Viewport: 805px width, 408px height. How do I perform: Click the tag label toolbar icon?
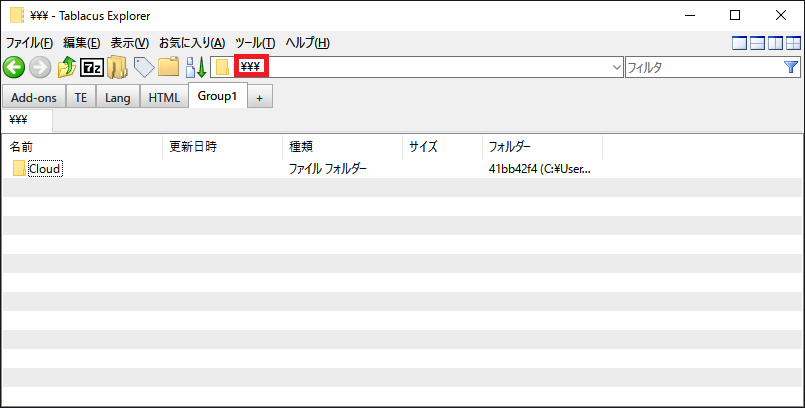143,67
